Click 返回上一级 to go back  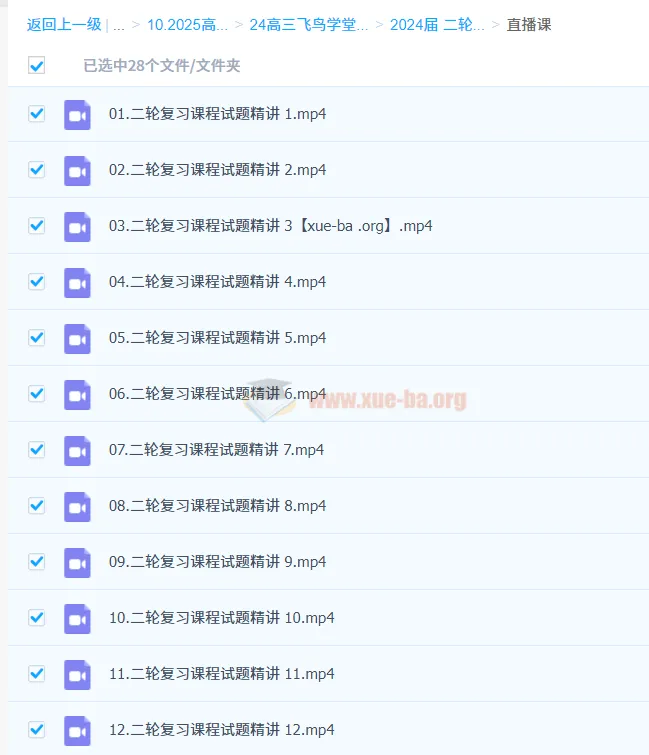pos(64,25)
